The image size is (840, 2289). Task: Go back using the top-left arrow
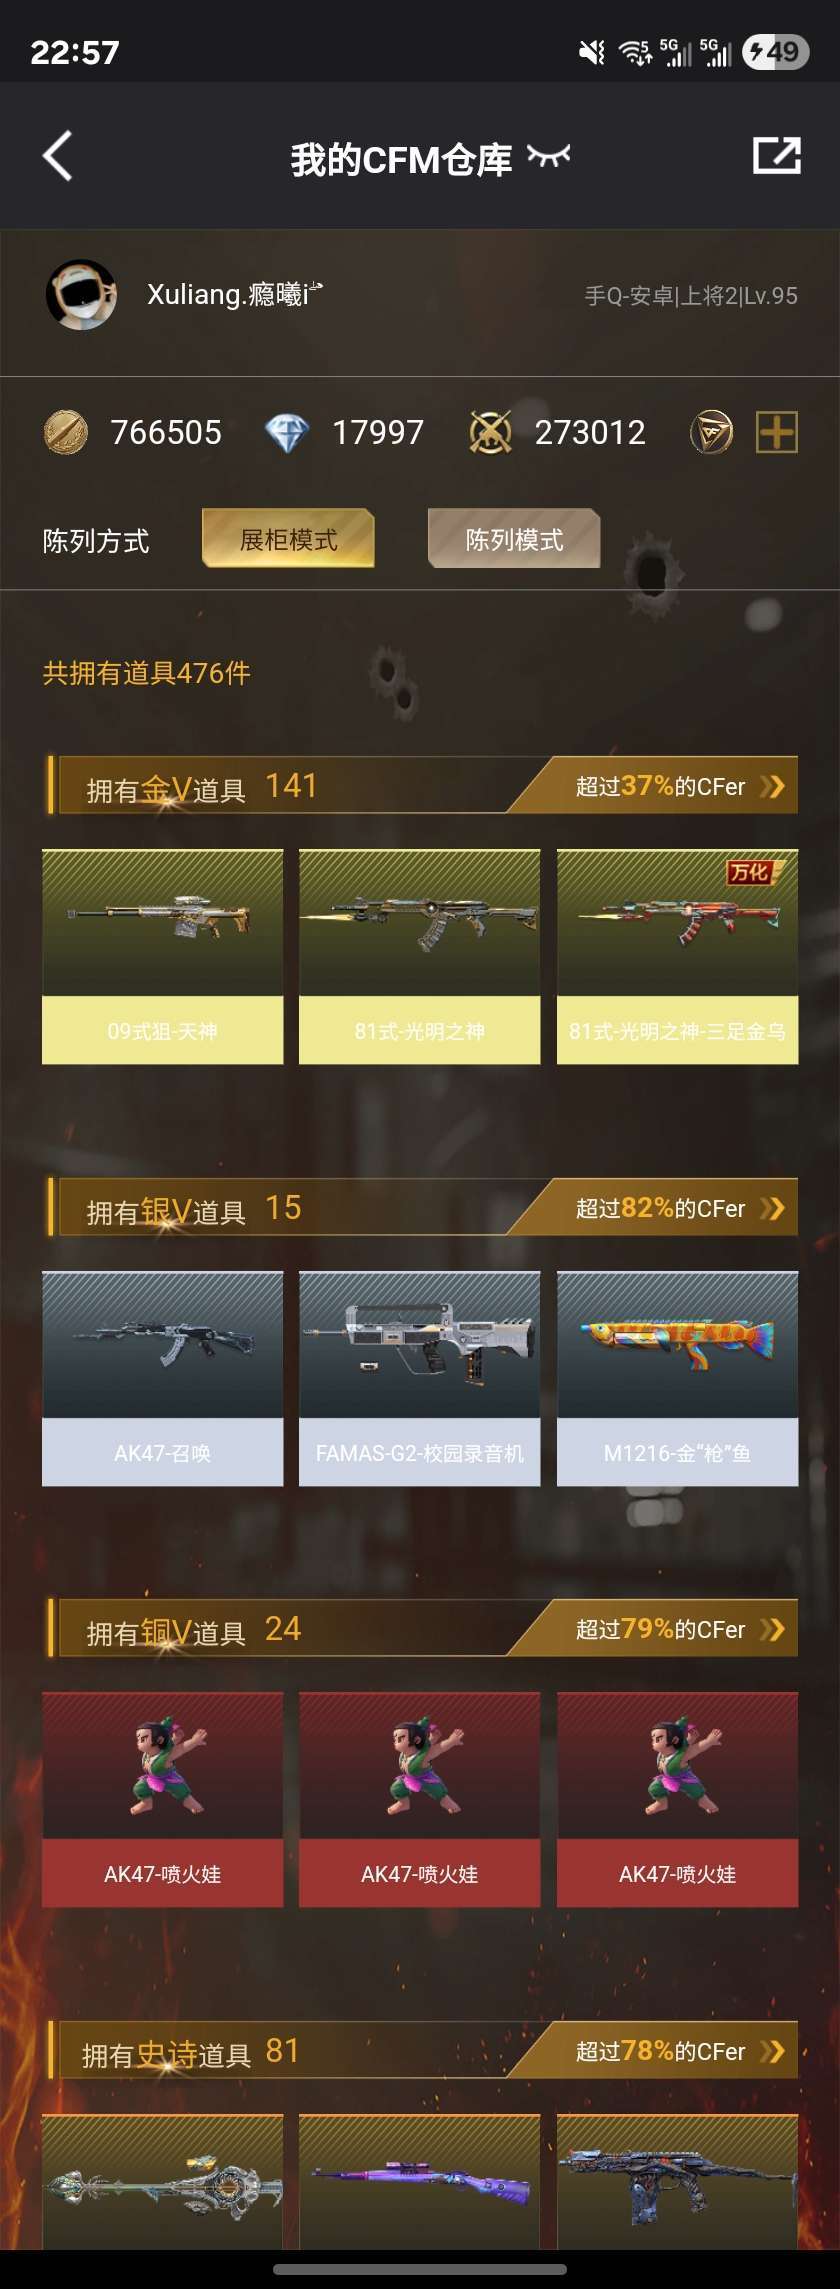click(58, 156)
